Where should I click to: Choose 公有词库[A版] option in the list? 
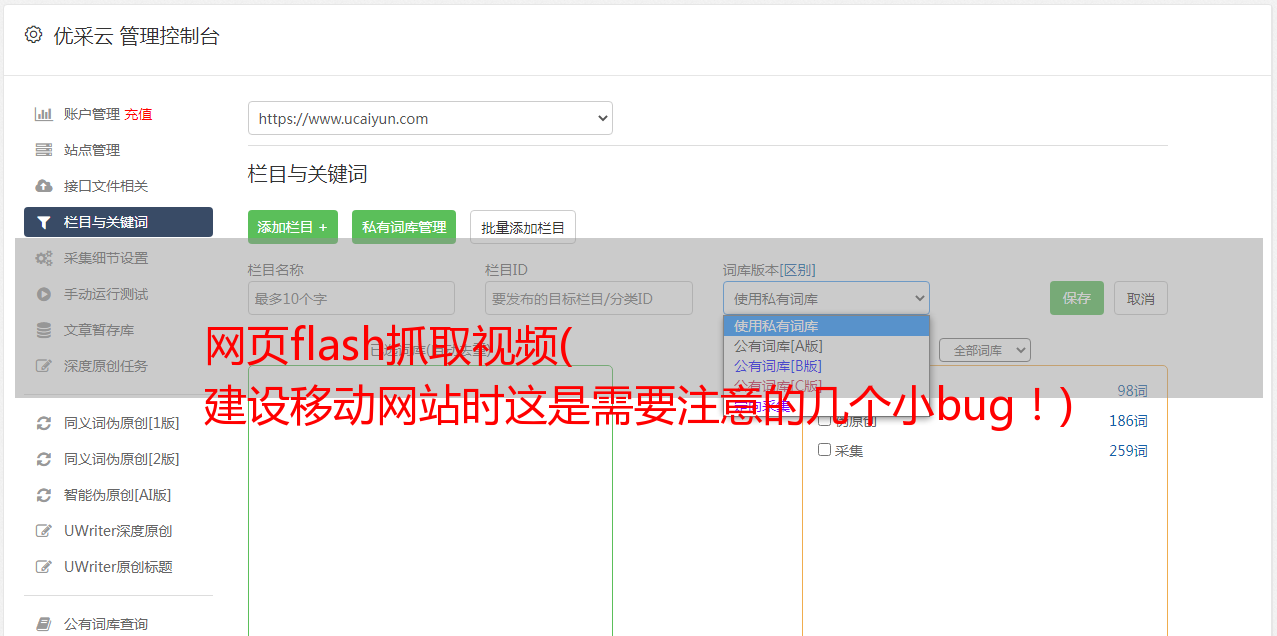(x=826, y=346)
